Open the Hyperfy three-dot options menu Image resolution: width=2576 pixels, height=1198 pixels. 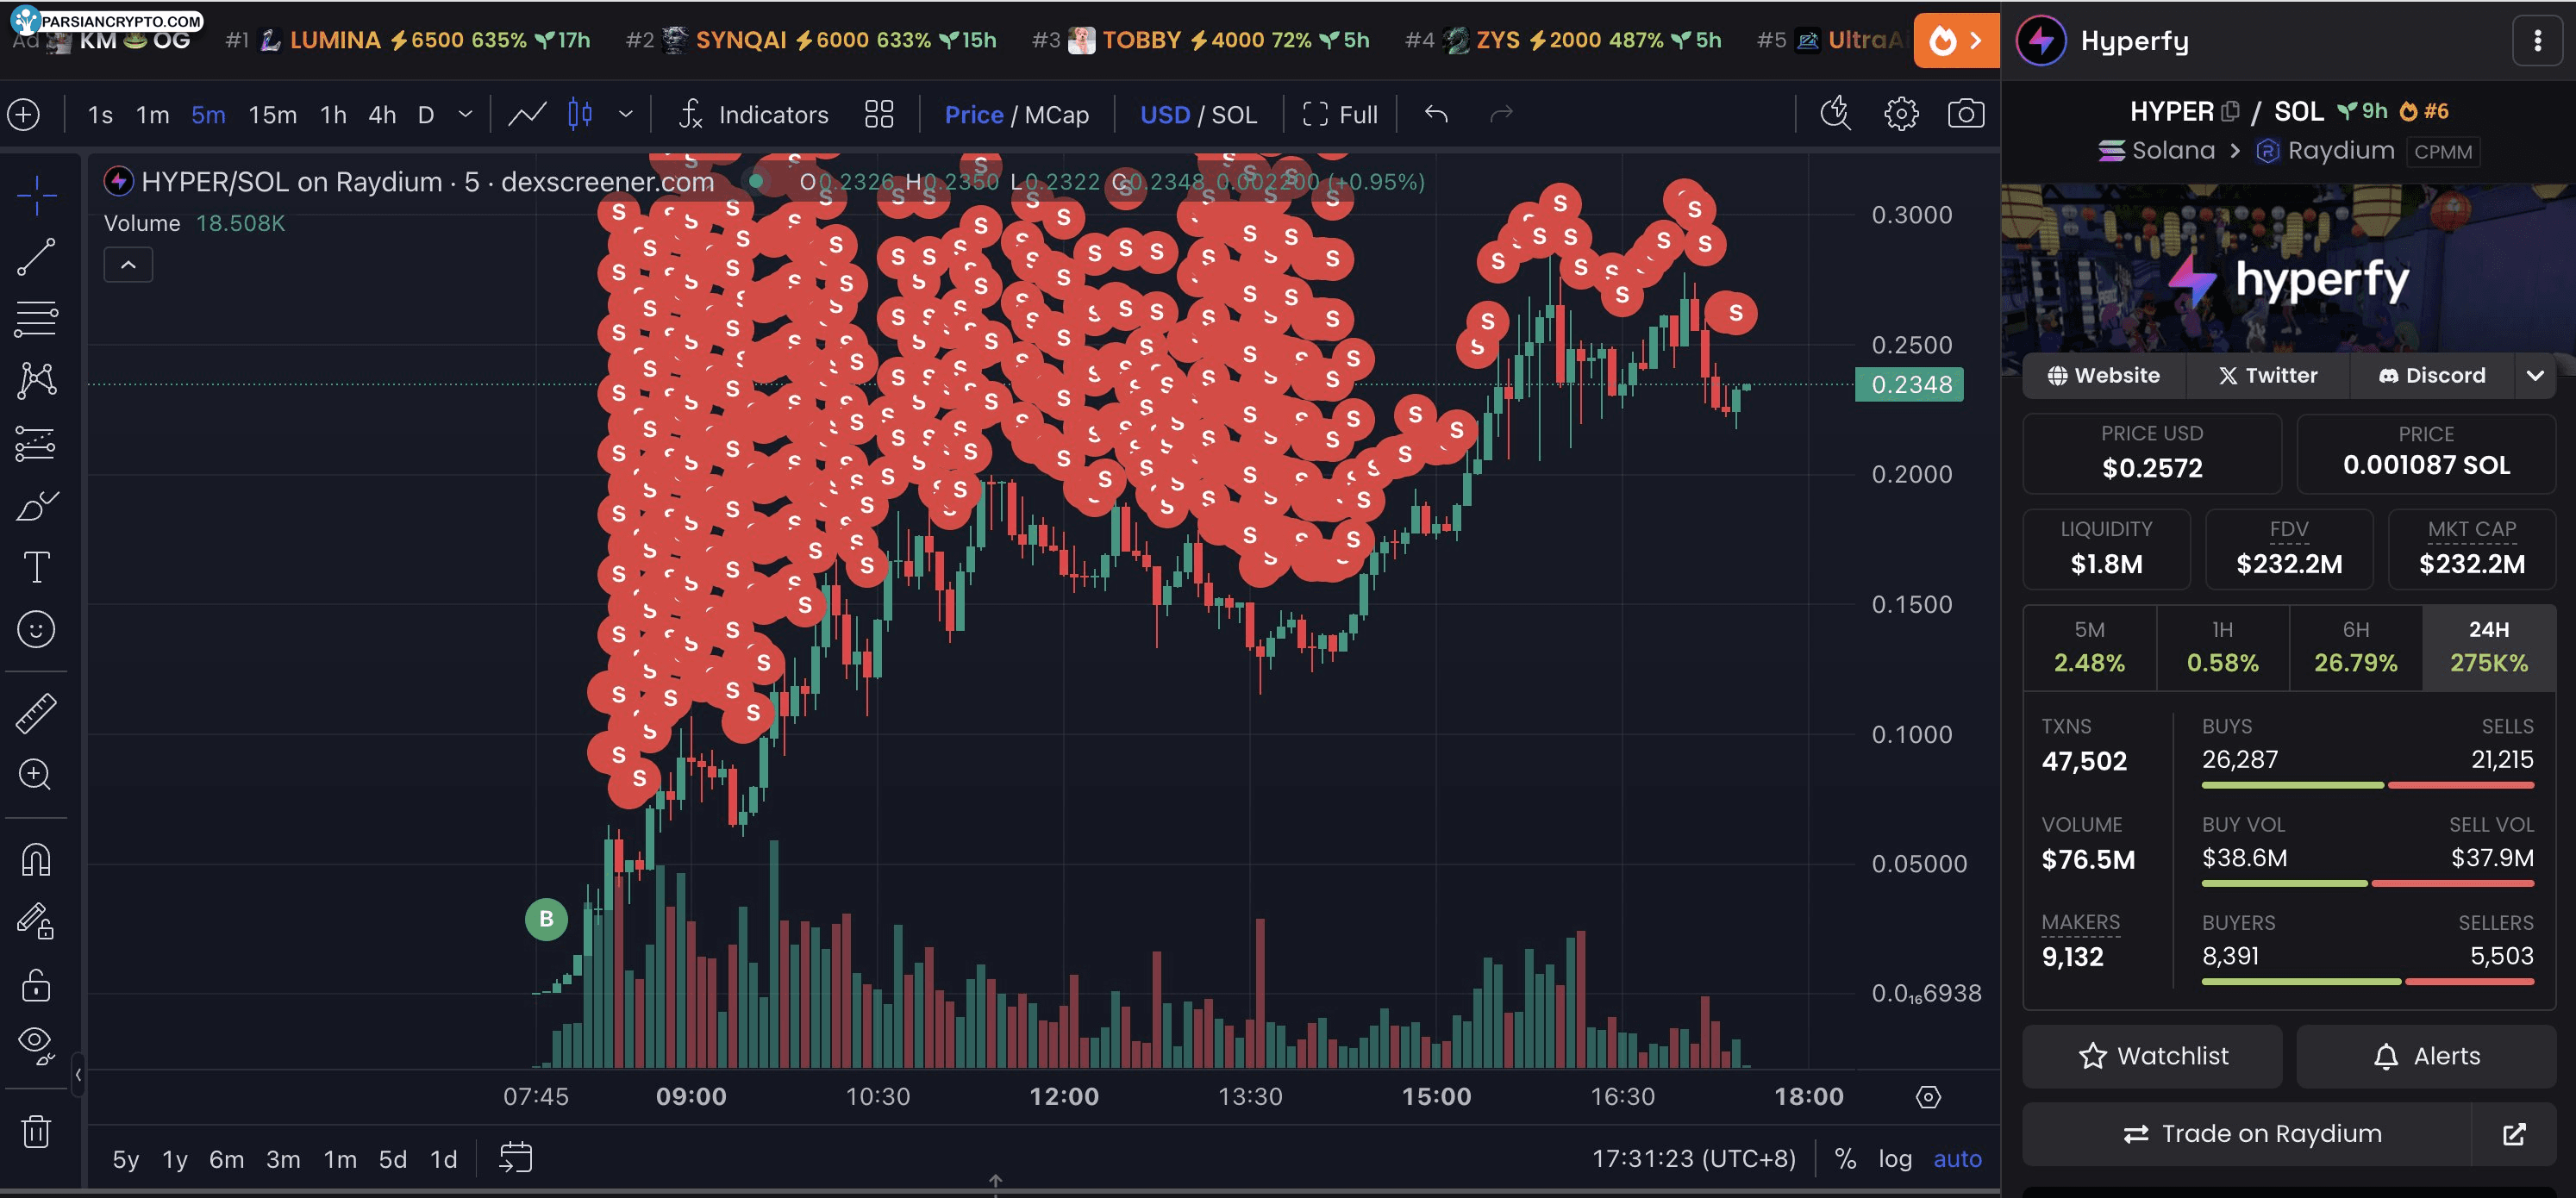tap(2537, 41)
